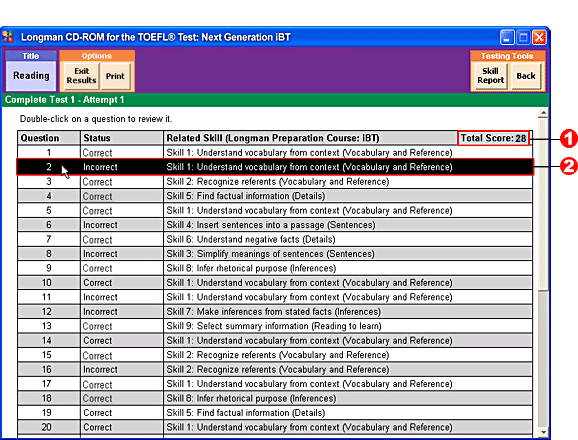
Task: Click the Status column header
Action: point(122,138)
